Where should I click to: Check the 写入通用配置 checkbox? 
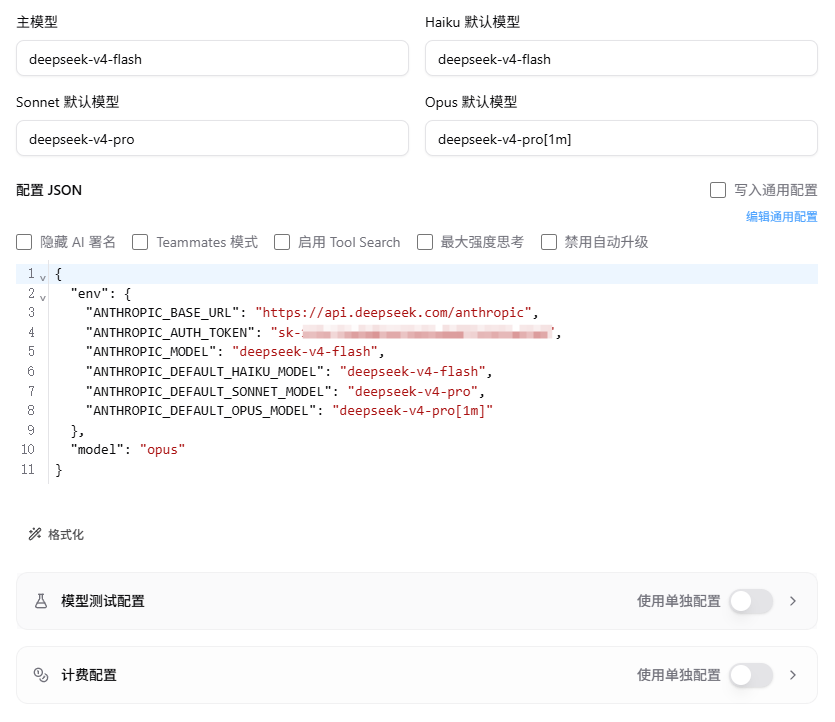click(718, 190)
